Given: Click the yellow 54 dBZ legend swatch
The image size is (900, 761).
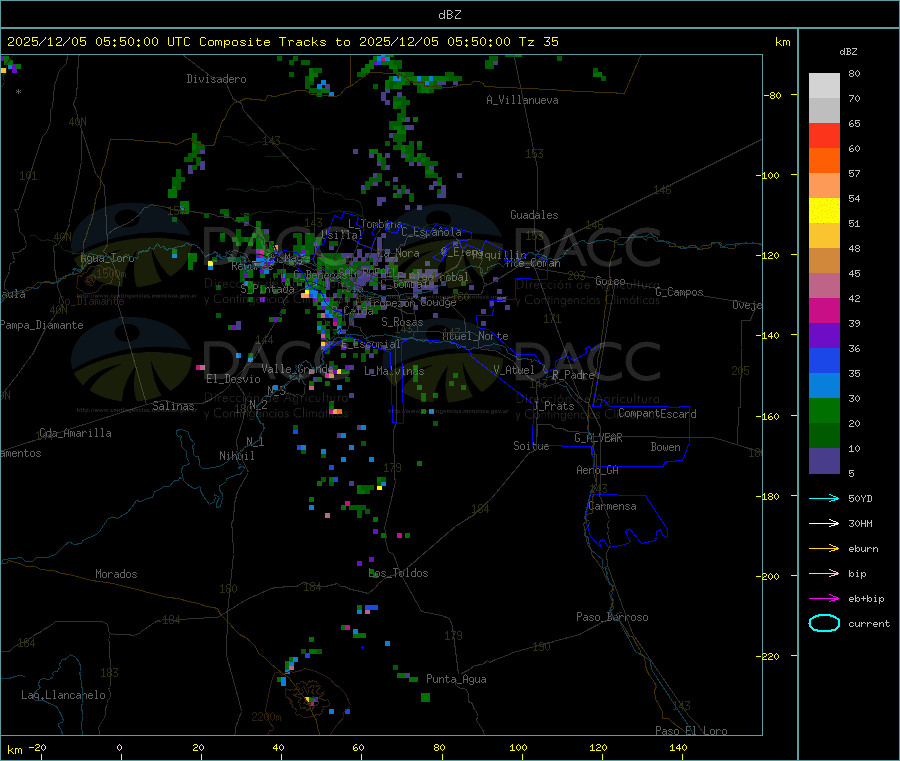Looking at the screenshot, I should point(824,211).
